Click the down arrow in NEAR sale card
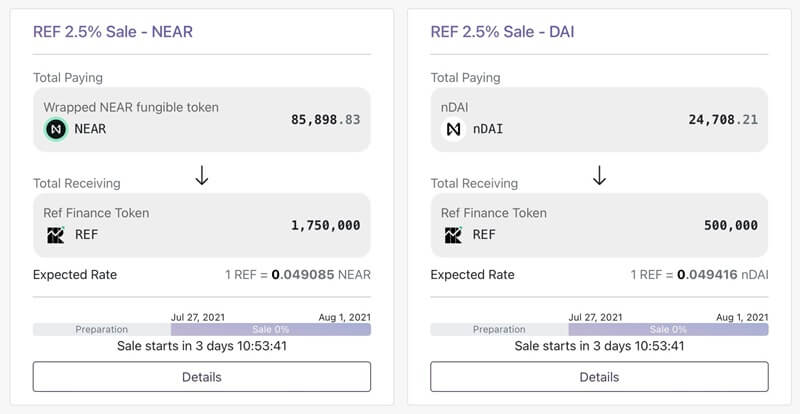This screenshot has height=414, width=800. coord(202,175)
